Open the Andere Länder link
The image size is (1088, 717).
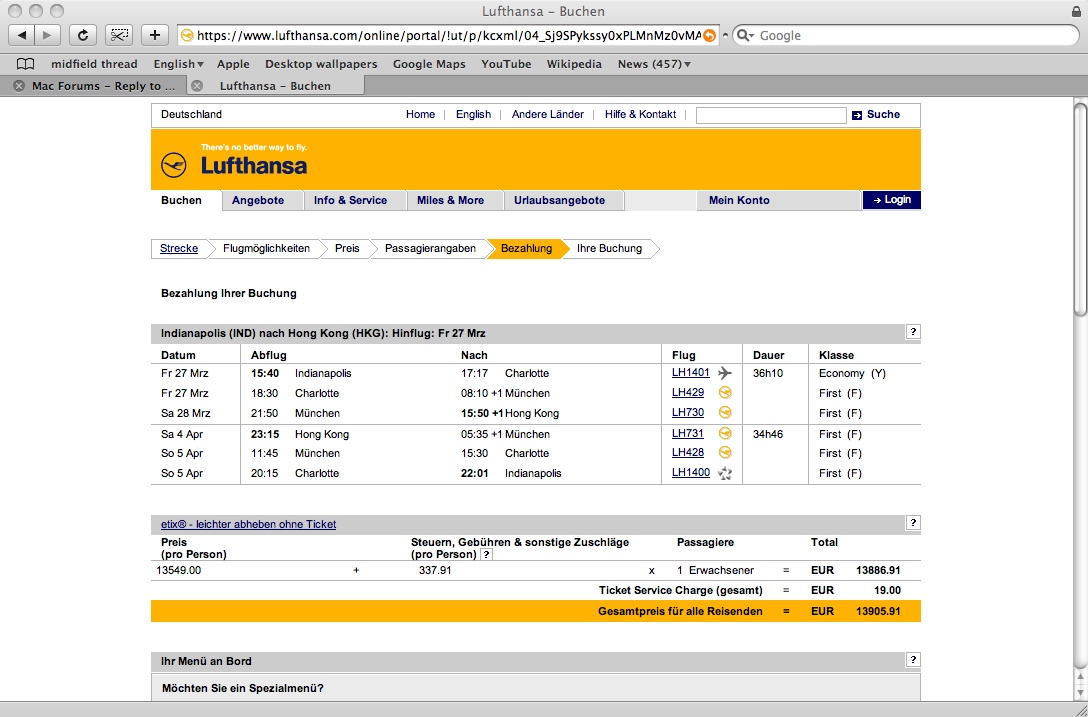point(547,115)
